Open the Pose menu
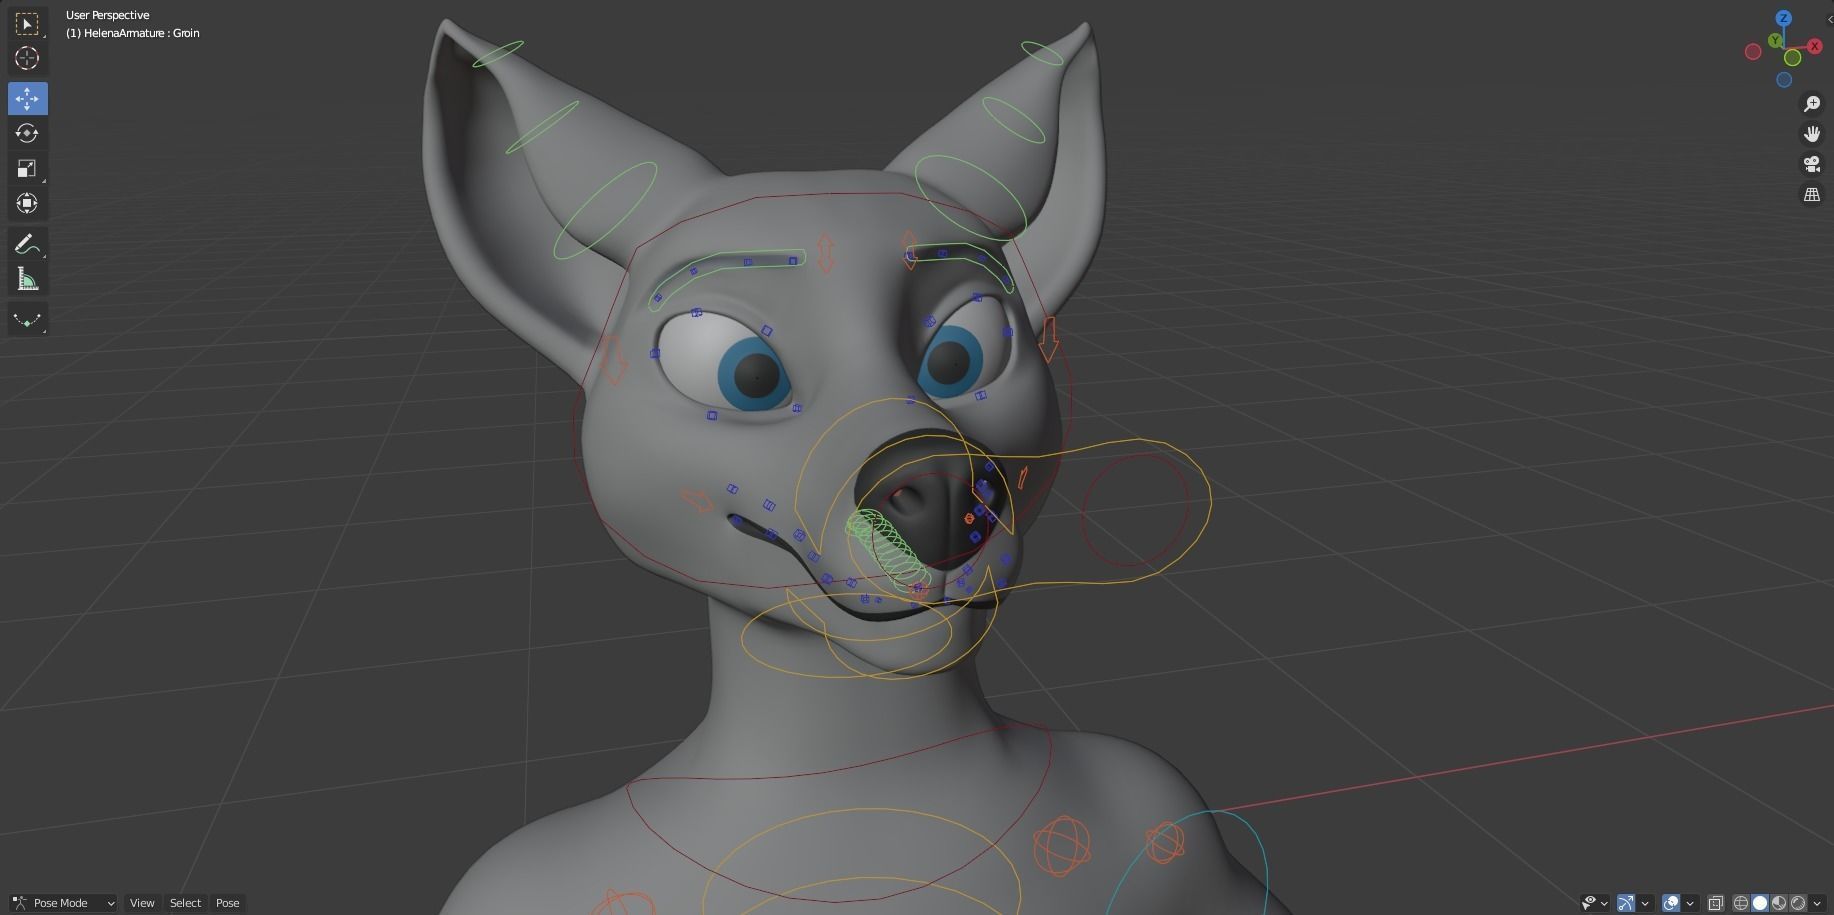Viewport: 1834px width, 915px height. pyautogui.click(x=228, y=903)
